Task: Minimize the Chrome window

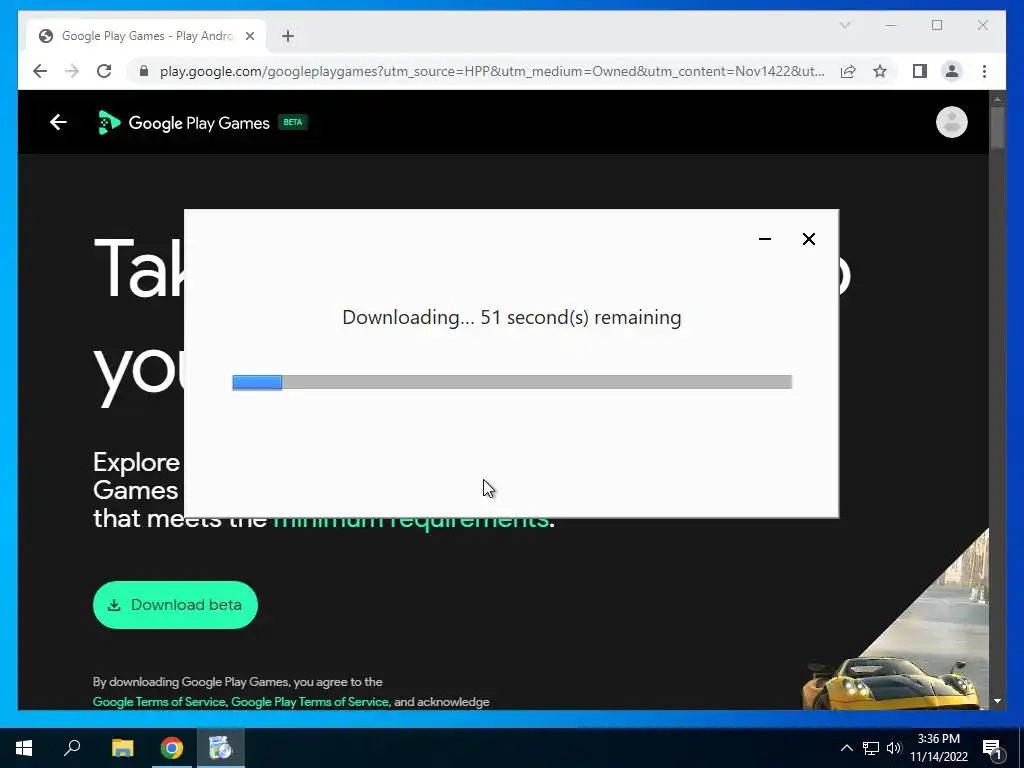Action: click(x=891, y=25)
